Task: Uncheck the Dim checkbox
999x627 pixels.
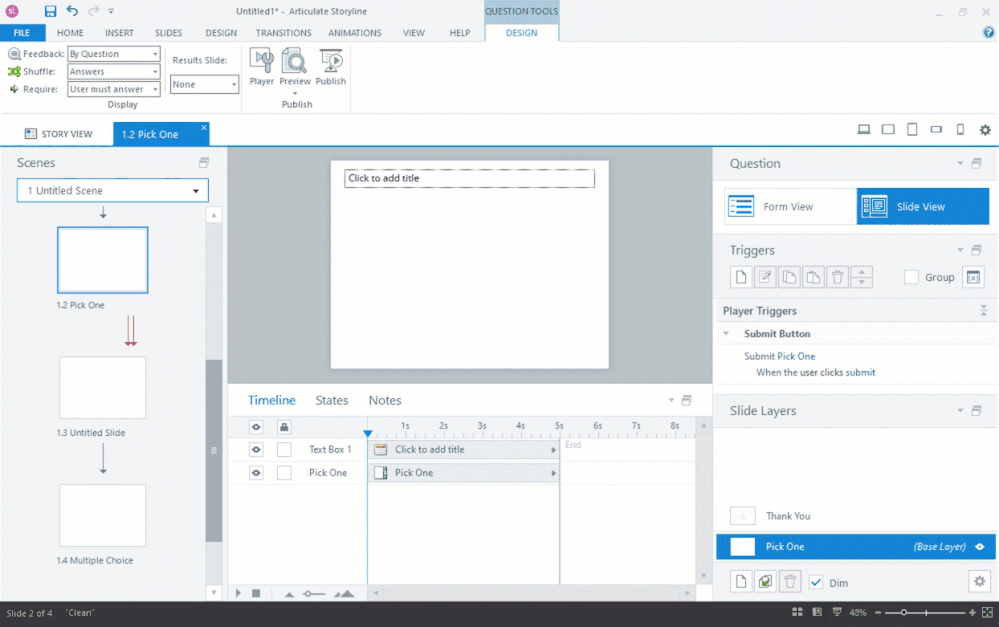Action: tap(816, 582)
